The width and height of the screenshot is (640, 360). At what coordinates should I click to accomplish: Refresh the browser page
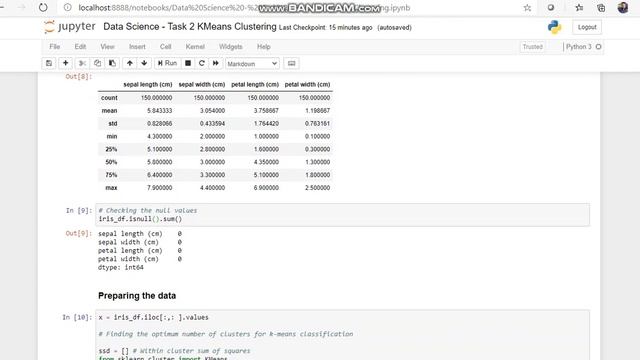[x=43, y=7]
